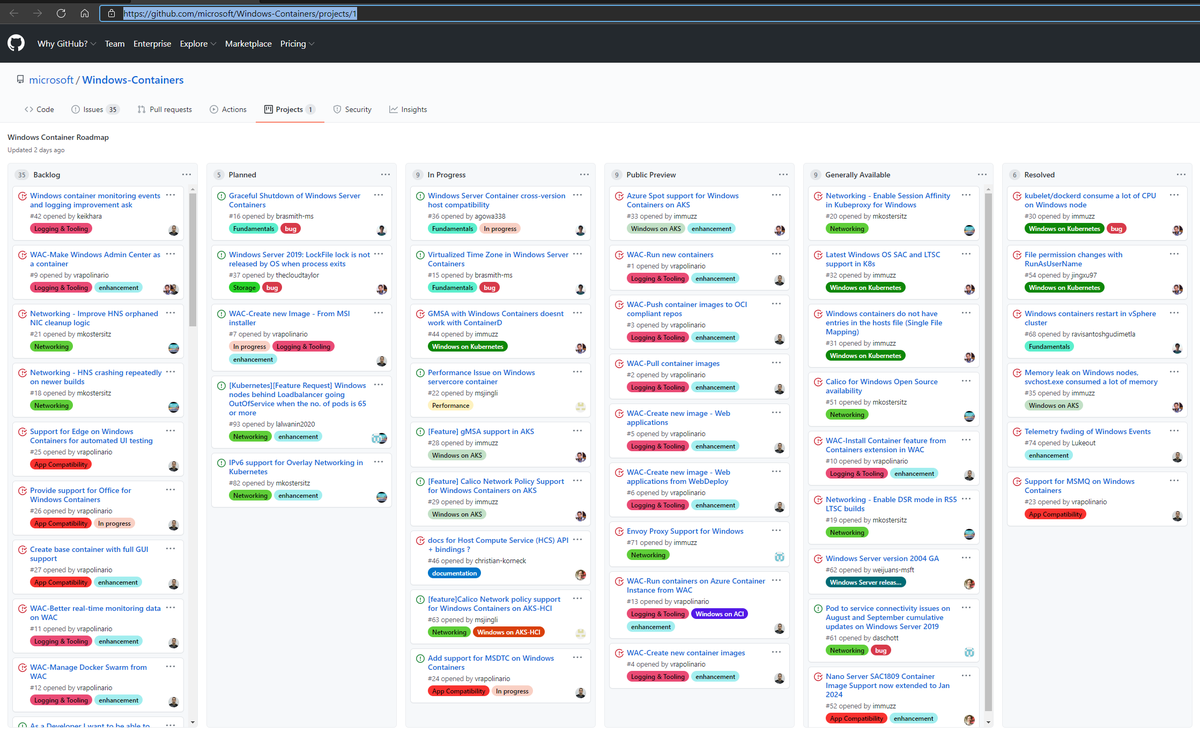
Task: Click the Windows Container Roadmap project title
Action: [58, 137]
